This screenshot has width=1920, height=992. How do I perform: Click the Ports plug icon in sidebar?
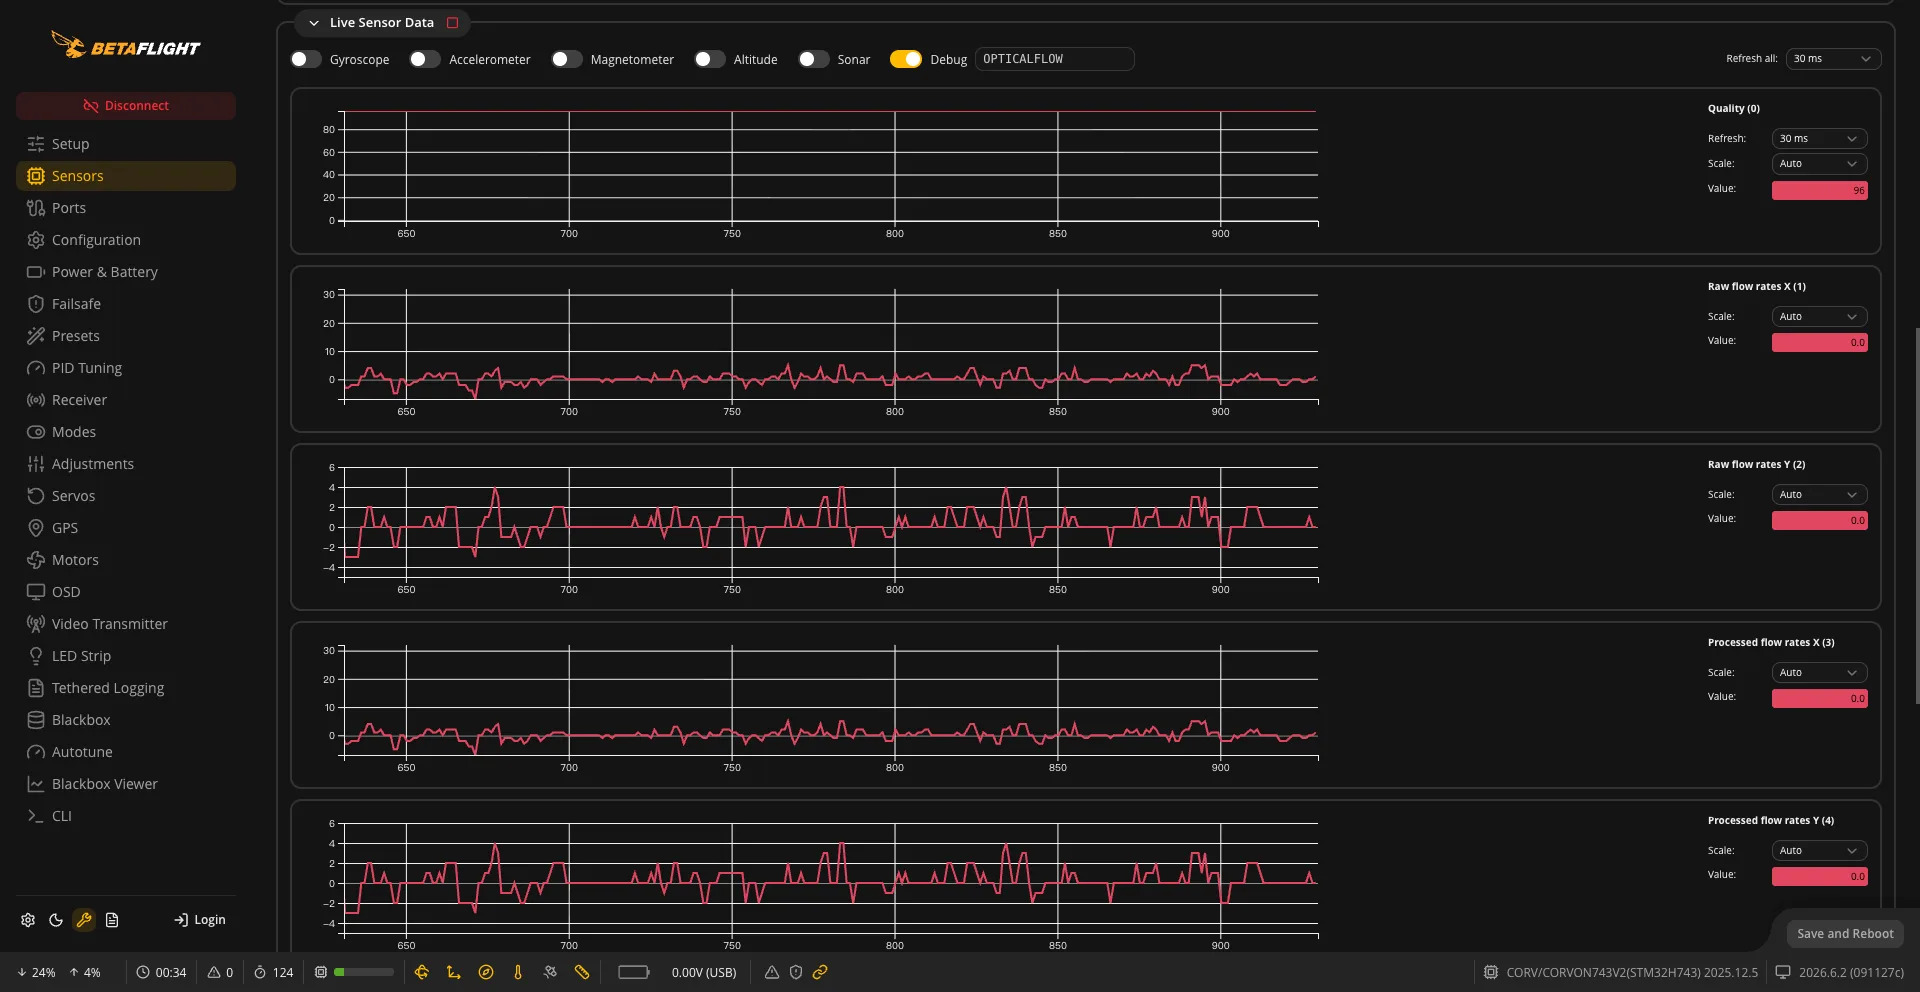(x=36, y=208)
